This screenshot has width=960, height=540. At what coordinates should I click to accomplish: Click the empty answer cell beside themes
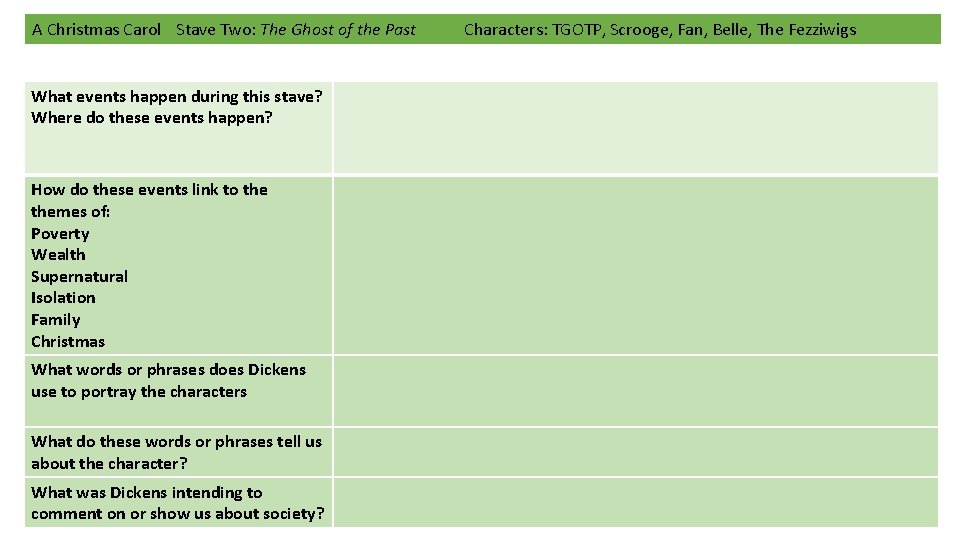pos(636,266)
